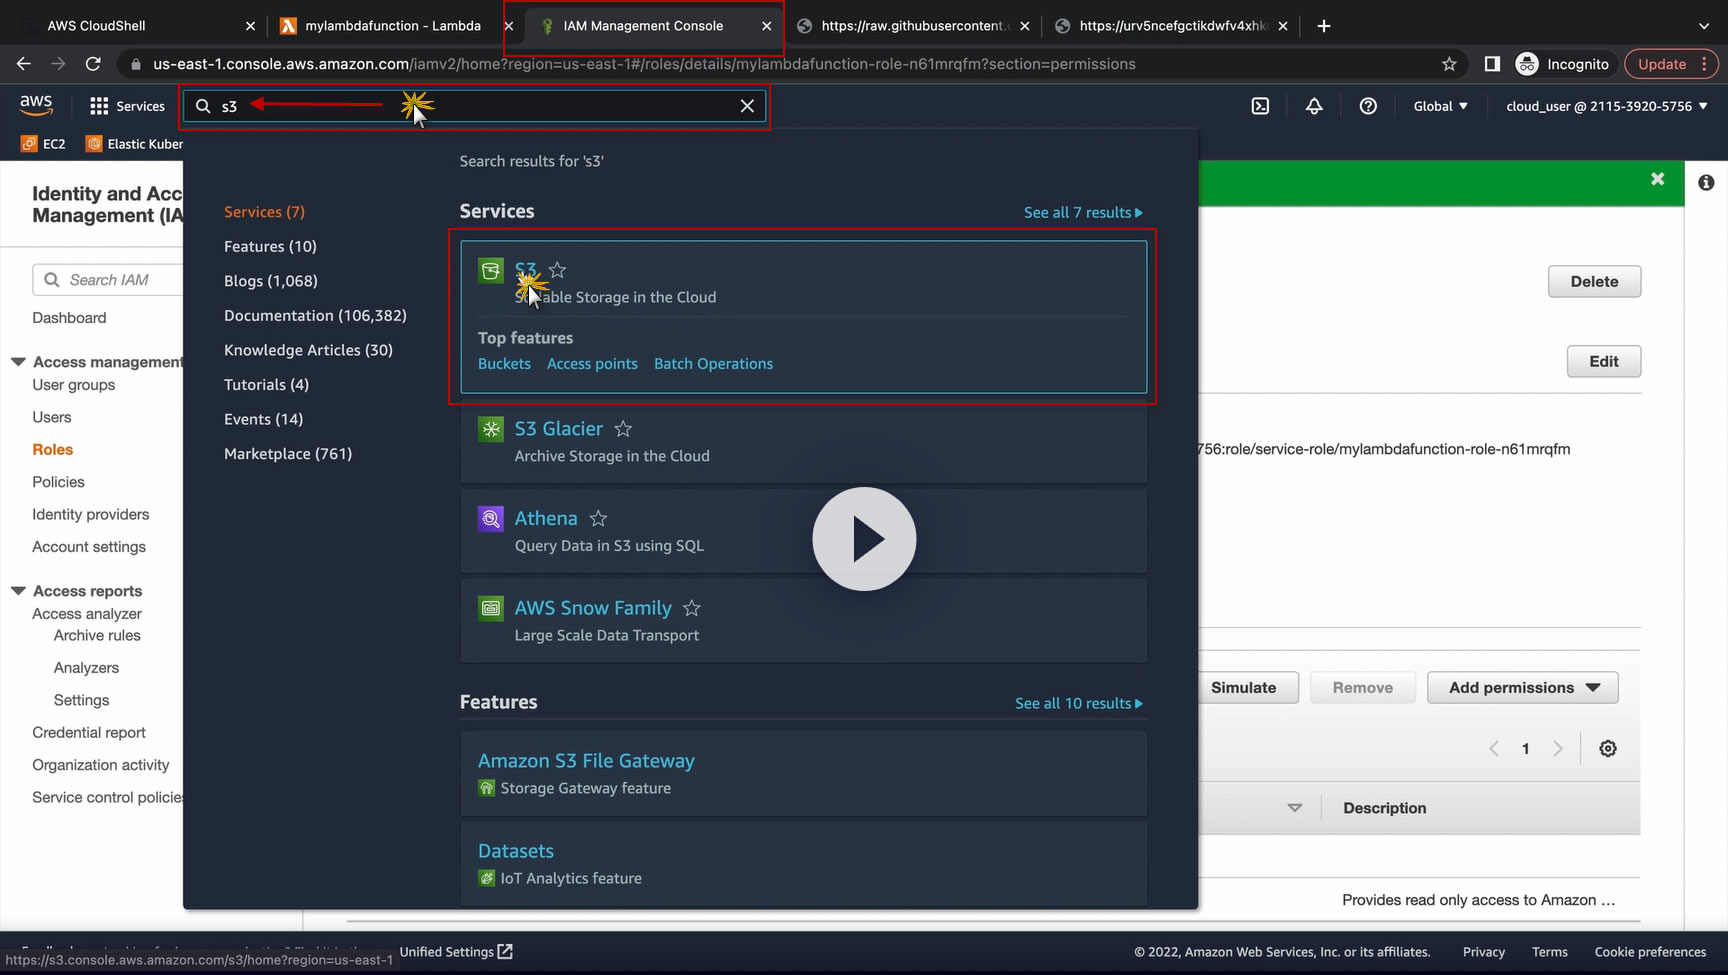1728x975 pixels.
Task: Clear the search box with X
Action: [747, 106]
